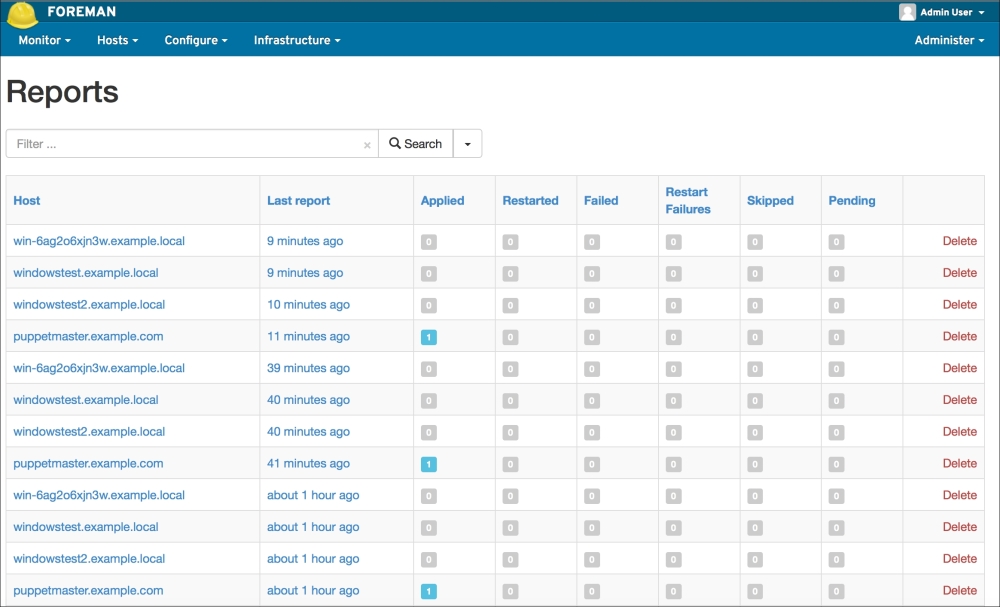Expand the Infrastructure dropdown menu

[x=297, y=40]
